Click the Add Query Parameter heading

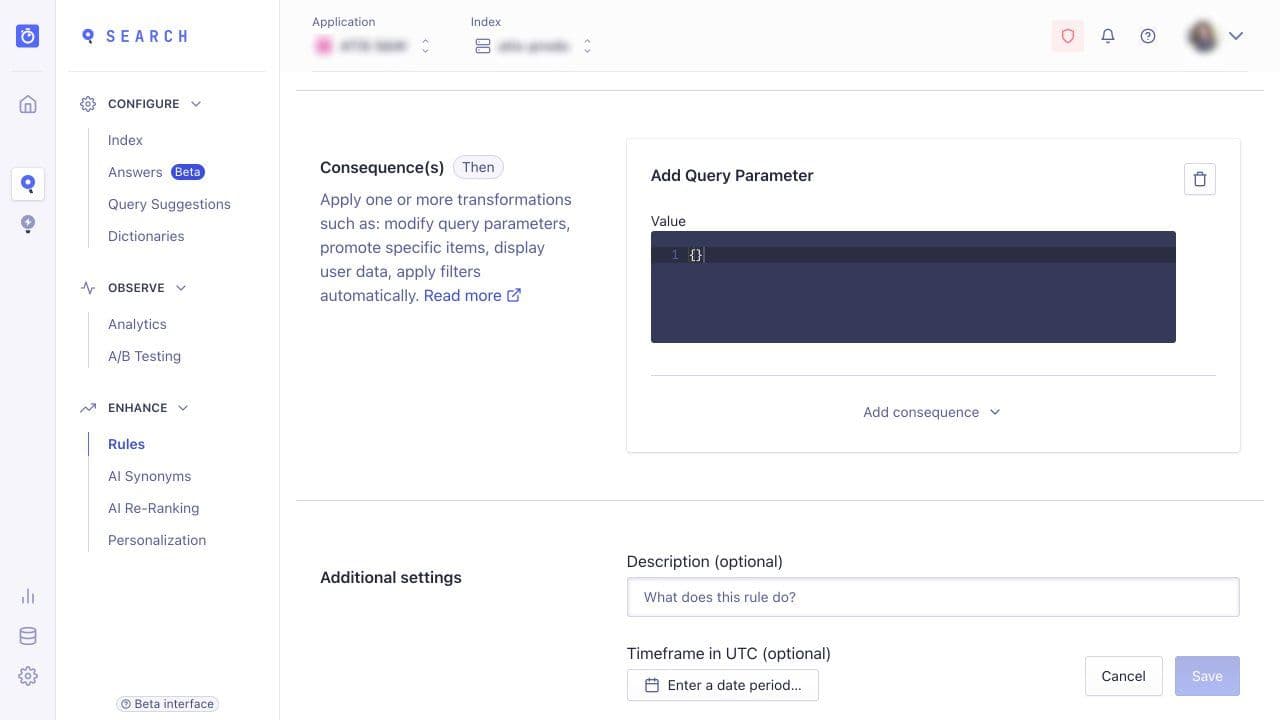[732, 175]
